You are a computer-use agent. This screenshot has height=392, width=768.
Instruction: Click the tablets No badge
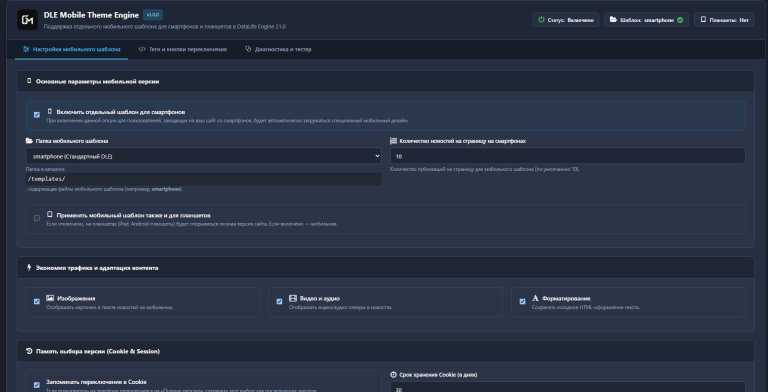point(724,20)
